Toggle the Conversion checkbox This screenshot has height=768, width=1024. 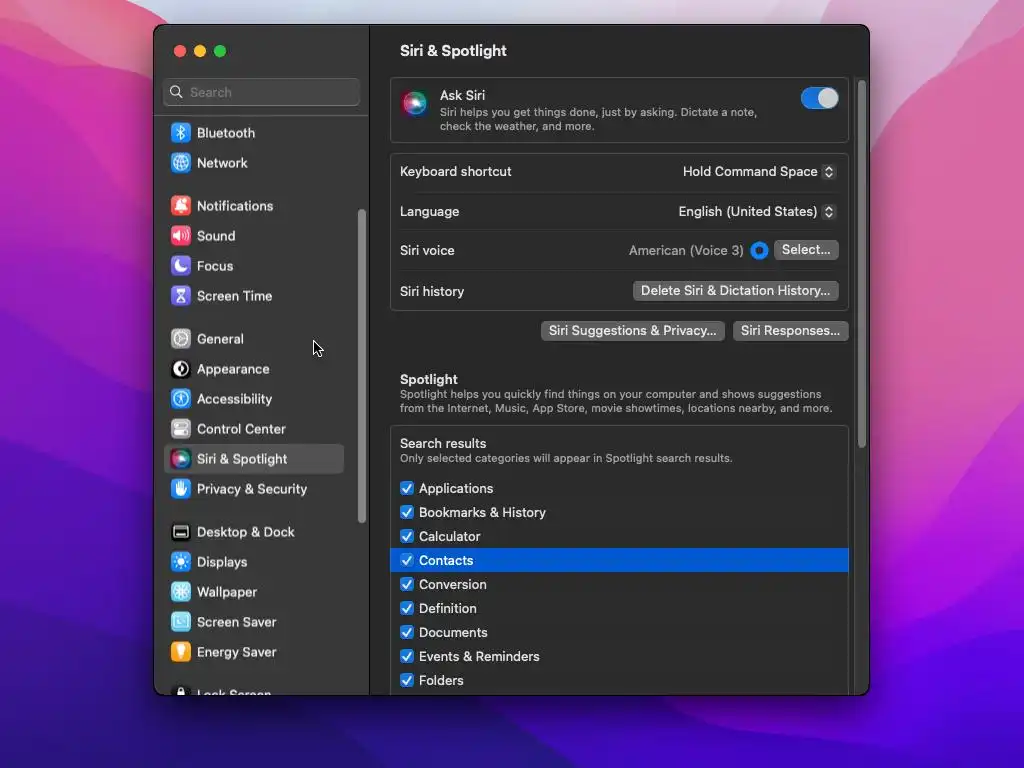coord(407,584)
